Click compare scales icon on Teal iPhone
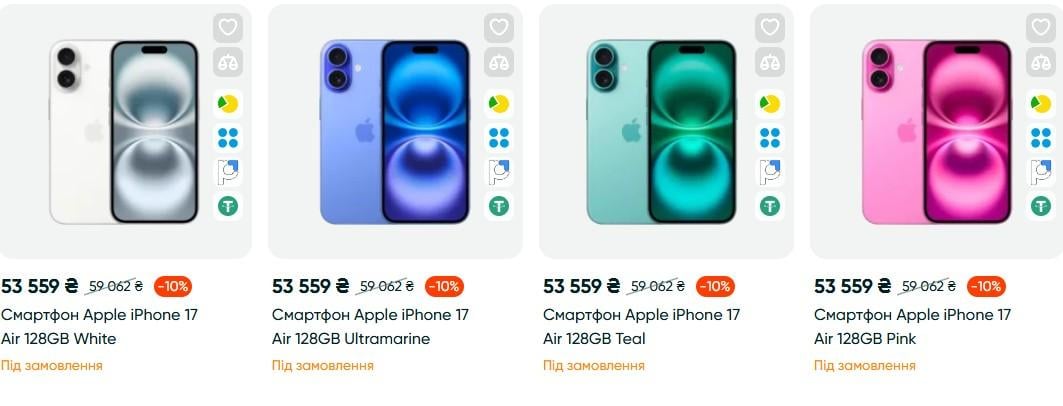The width and height of the screenshot is (1063, 406). point(770,62)
